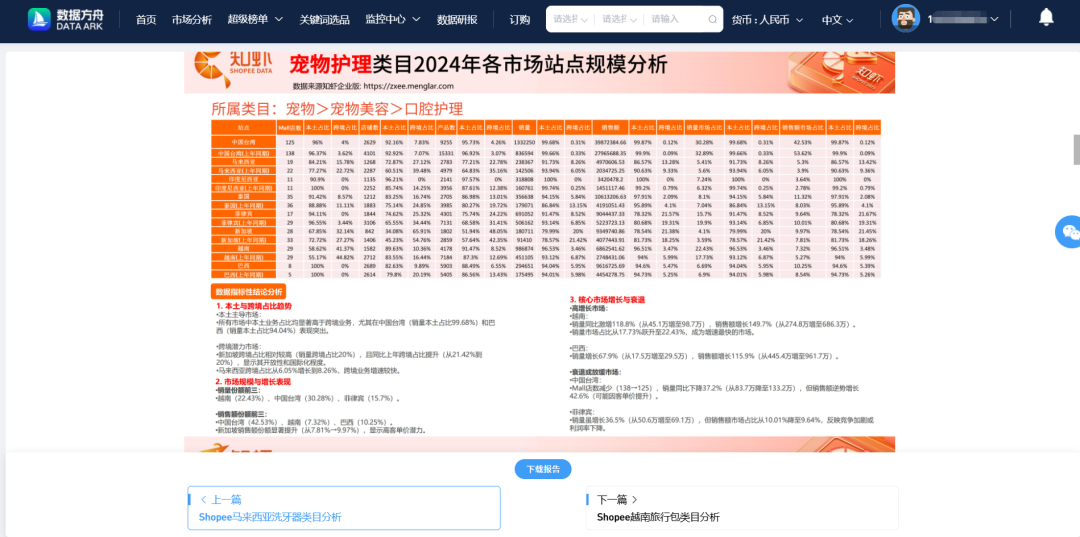This screenshot has height=537, width=1080.
Task: Open the 中文 language dropdown
Action: [x=838, y=19]
